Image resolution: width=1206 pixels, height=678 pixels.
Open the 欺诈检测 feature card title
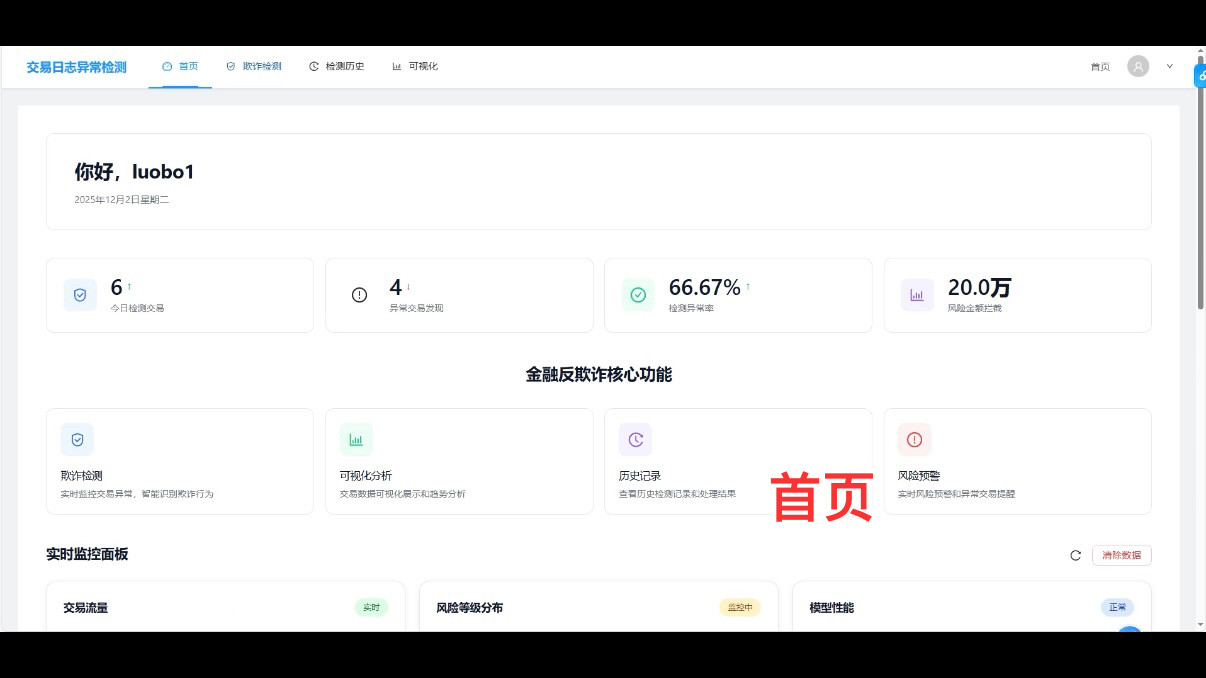pyautogui.click(x=82, y=476)
